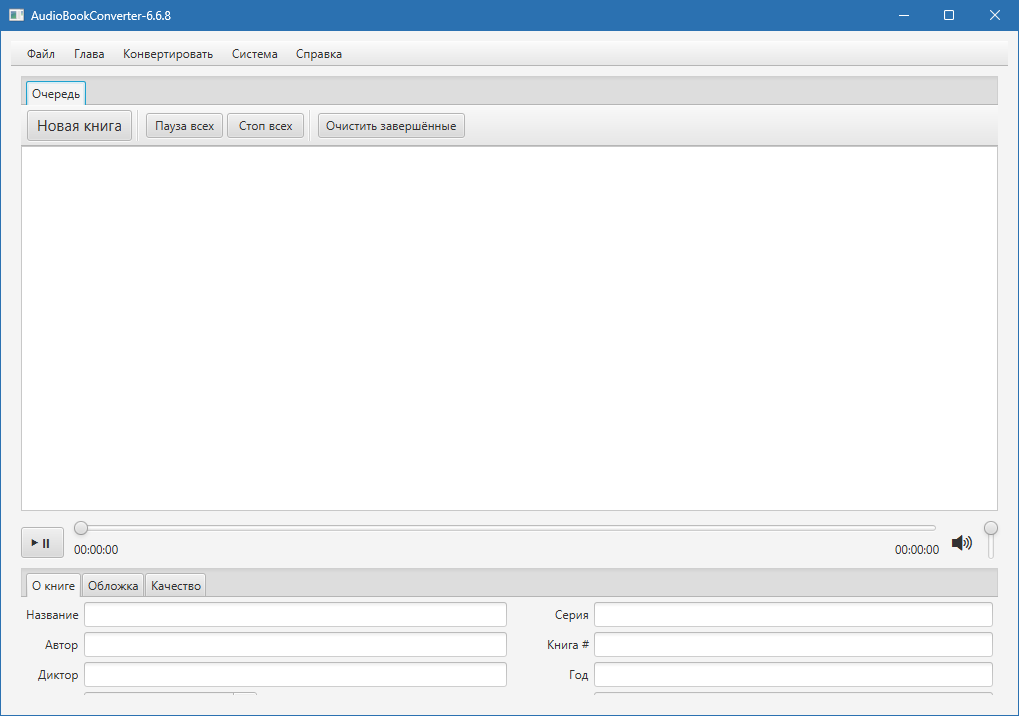1019x716 pixels.
Task: Switch to the Обложка tab
Action: point(113,585)
